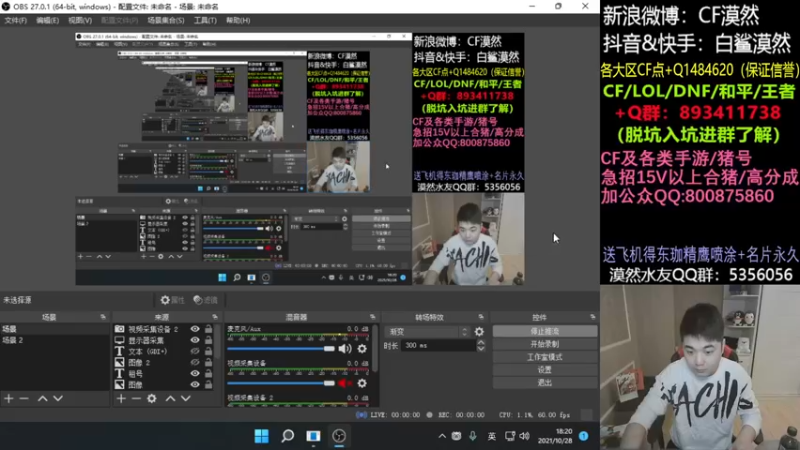800x450 pixels.
Task: Toggle visibility of 图像 source
Action: (x=195, y=385)
